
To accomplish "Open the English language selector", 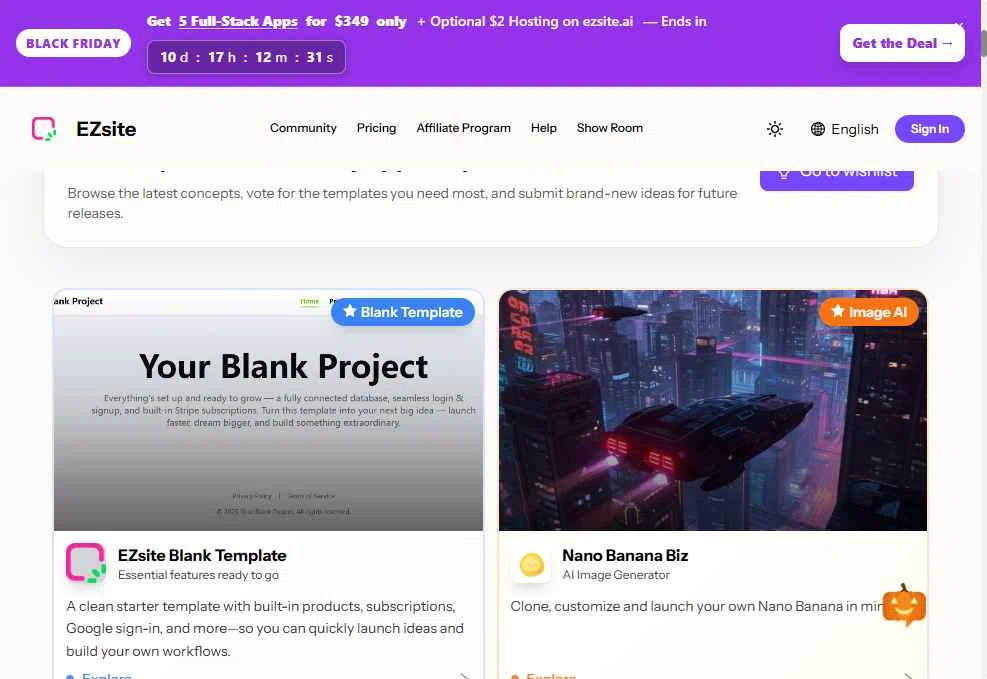I will click(x=844, y=129).
